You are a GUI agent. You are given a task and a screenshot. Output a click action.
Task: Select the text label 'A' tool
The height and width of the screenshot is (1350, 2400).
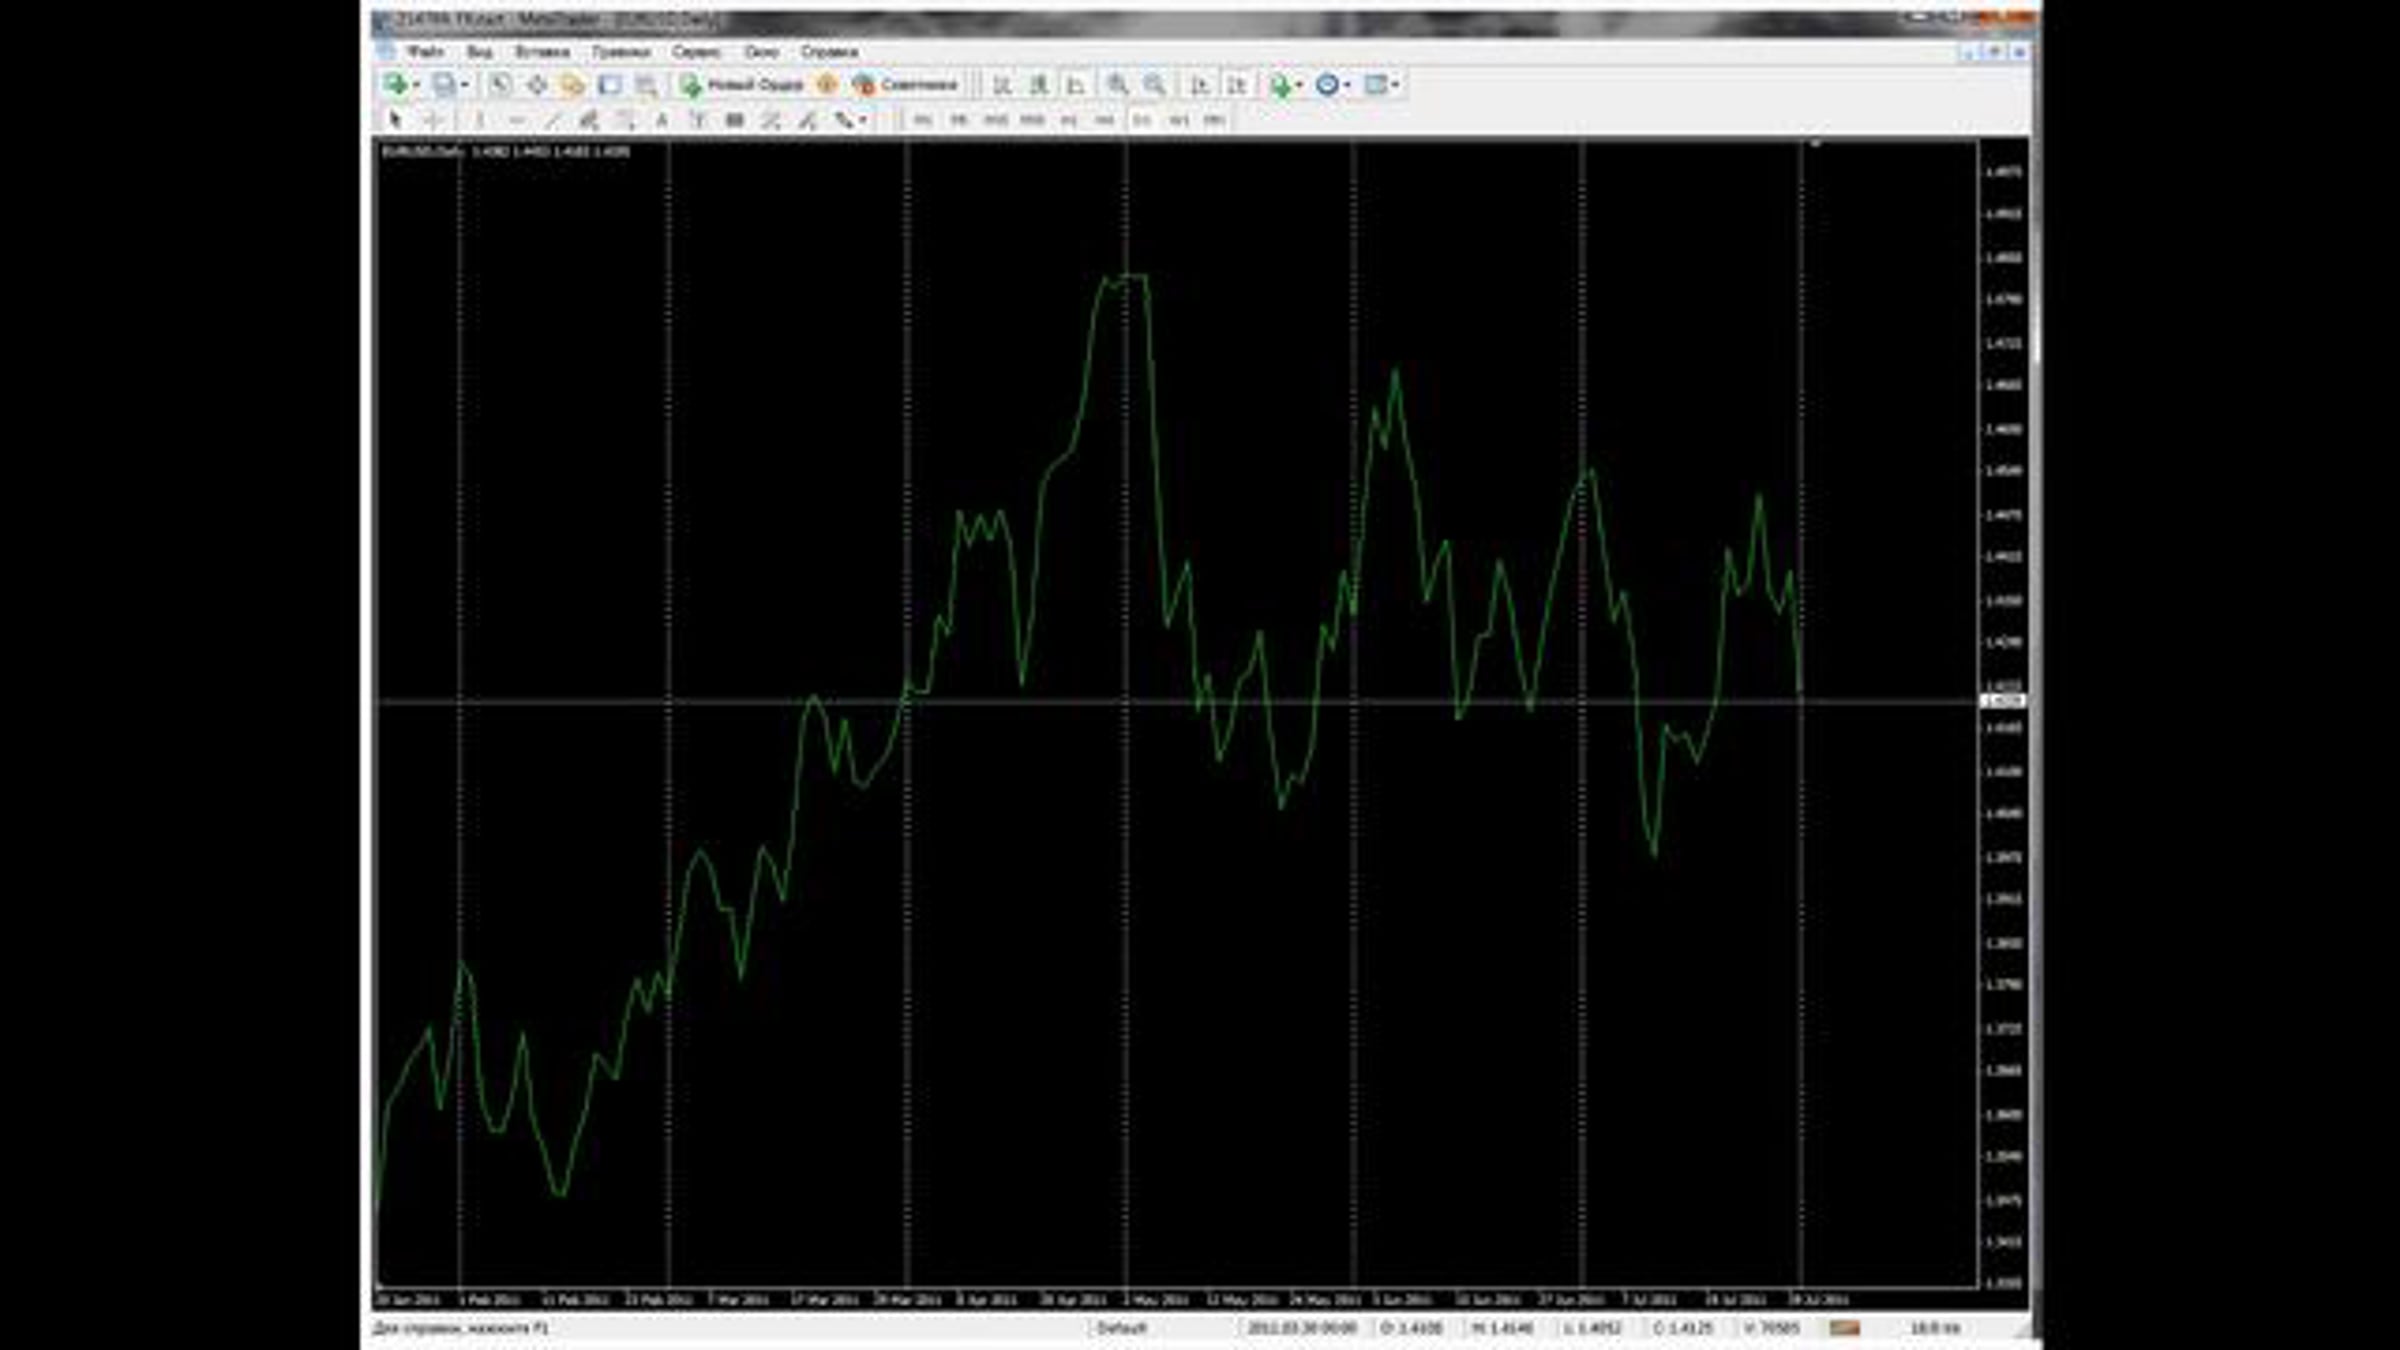661,120
